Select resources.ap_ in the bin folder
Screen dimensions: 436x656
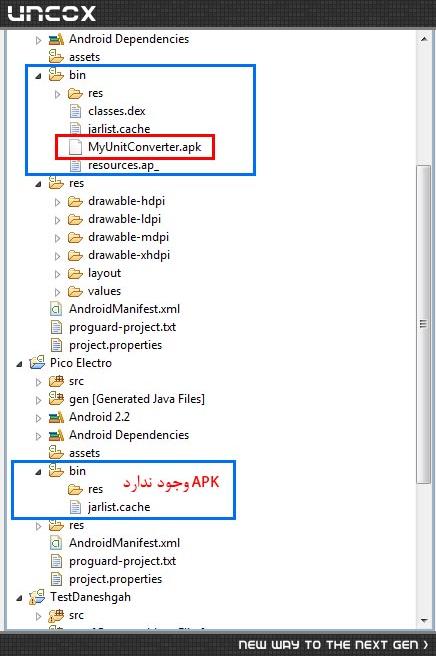pyautogui.click(x=123, y=166)
